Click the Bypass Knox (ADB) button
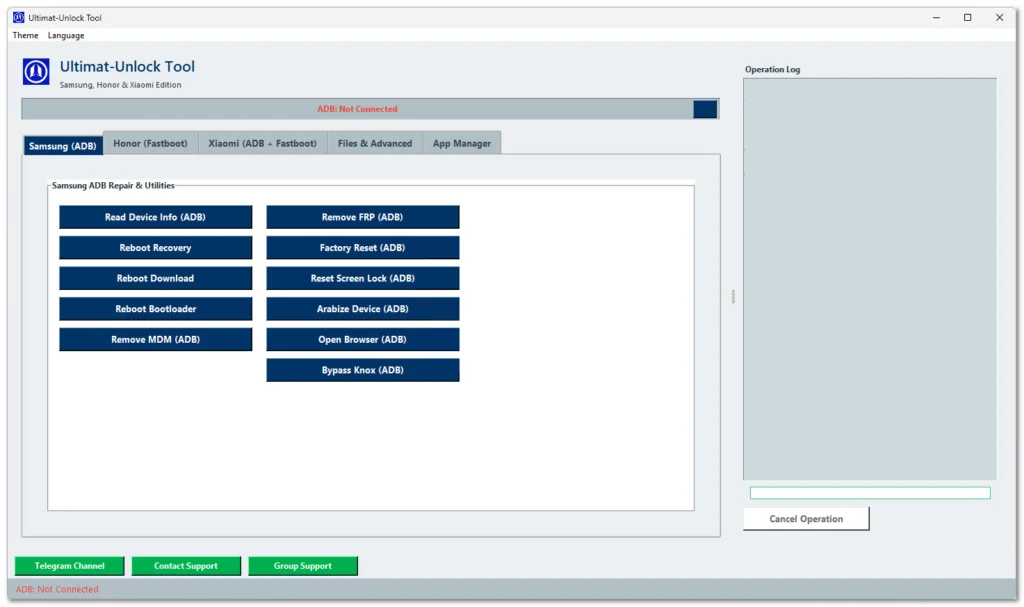 (362, 370)
